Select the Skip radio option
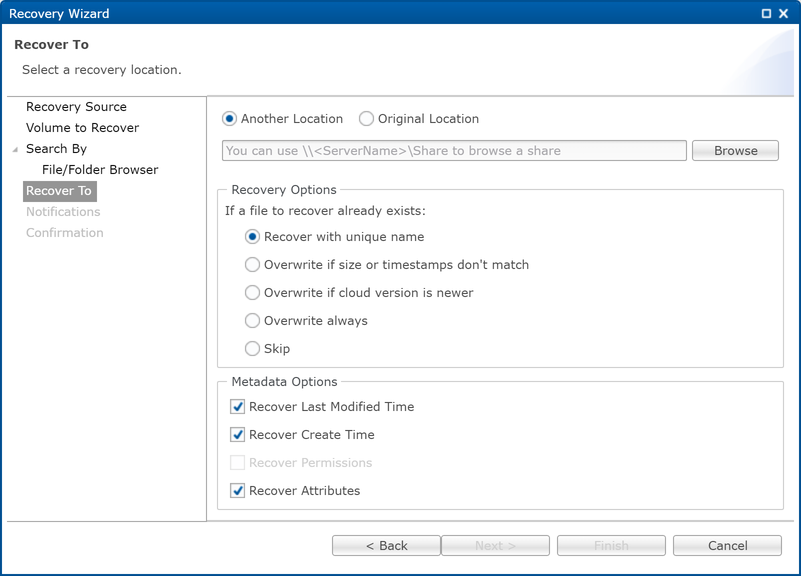Image resolution: width=801 pixels, height=576 pixels. 252,349
